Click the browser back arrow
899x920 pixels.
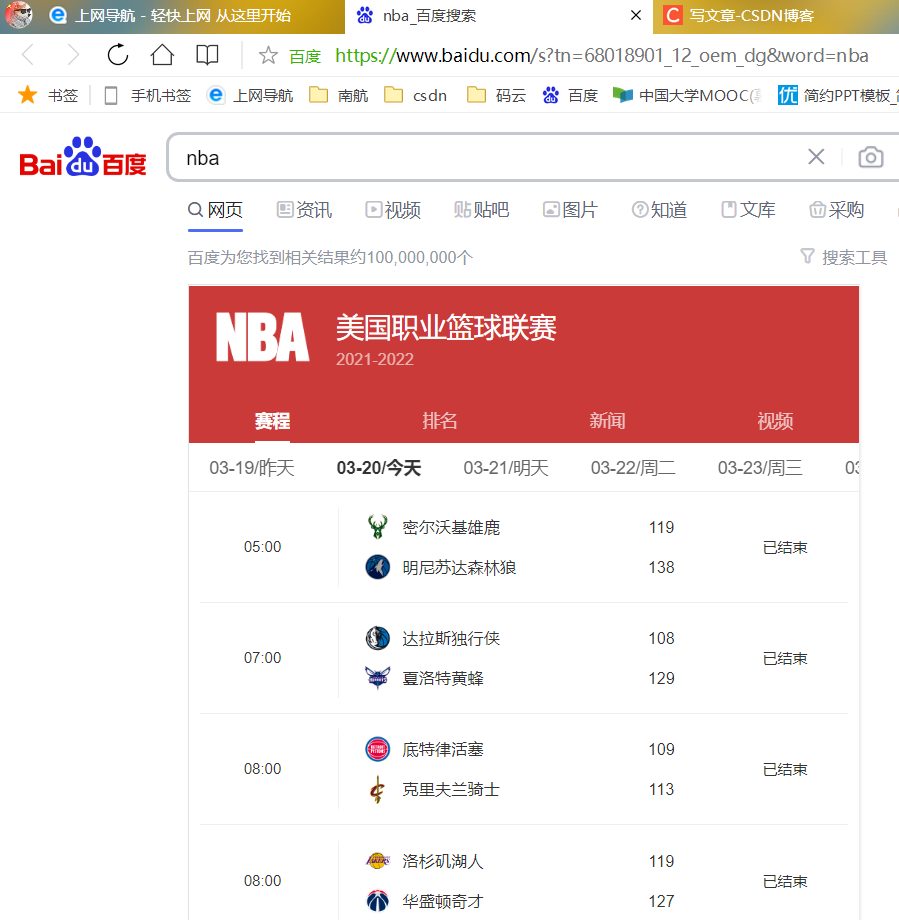click(x=27, y=56)
